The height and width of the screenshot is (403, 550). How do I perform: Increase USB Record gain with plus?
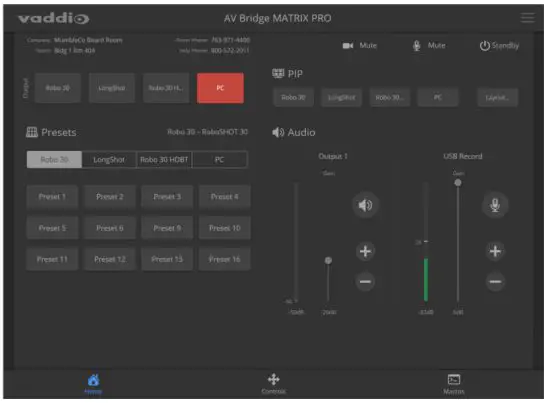click(495, 251)
